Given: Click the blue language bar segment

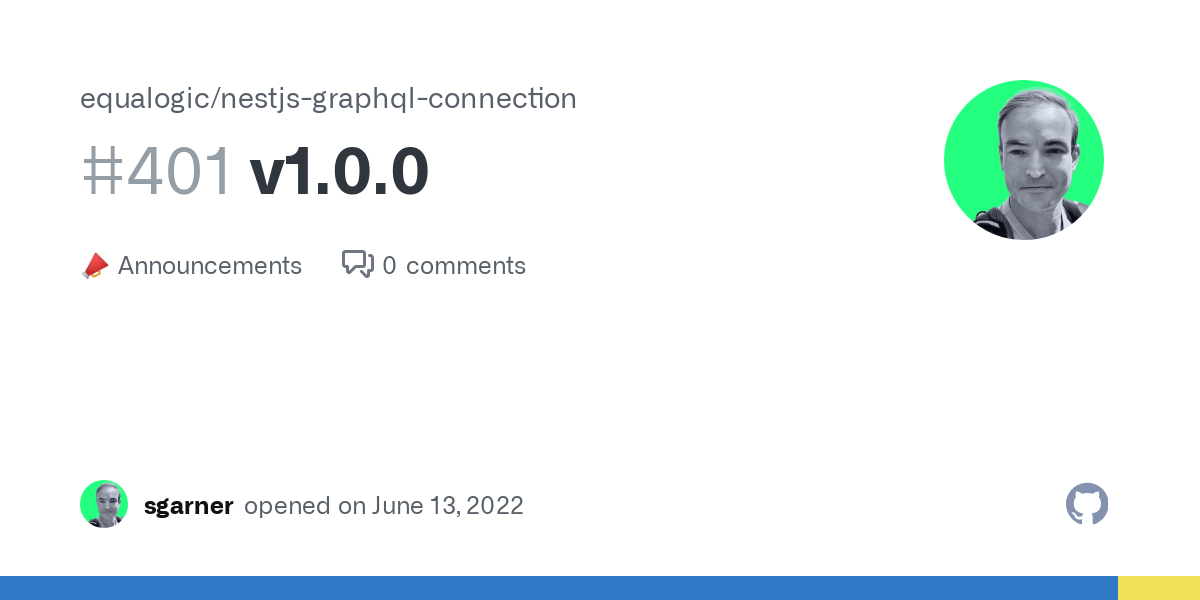Looking at the screenshot, I should (x=559, y=588).
